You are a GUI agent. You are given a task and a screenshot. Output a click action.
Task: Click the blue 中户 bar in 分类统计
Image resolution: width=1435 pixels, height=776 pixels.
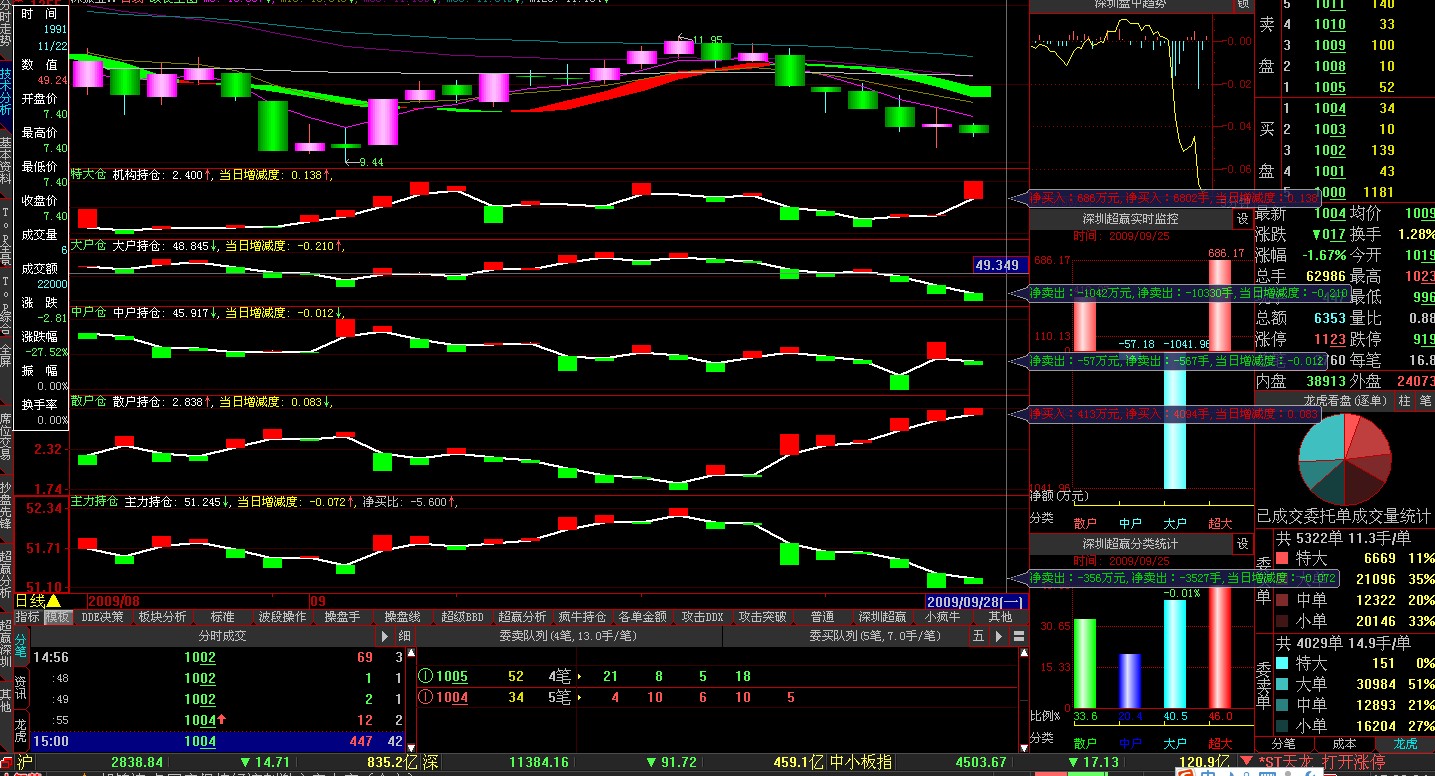[1130, 681]
